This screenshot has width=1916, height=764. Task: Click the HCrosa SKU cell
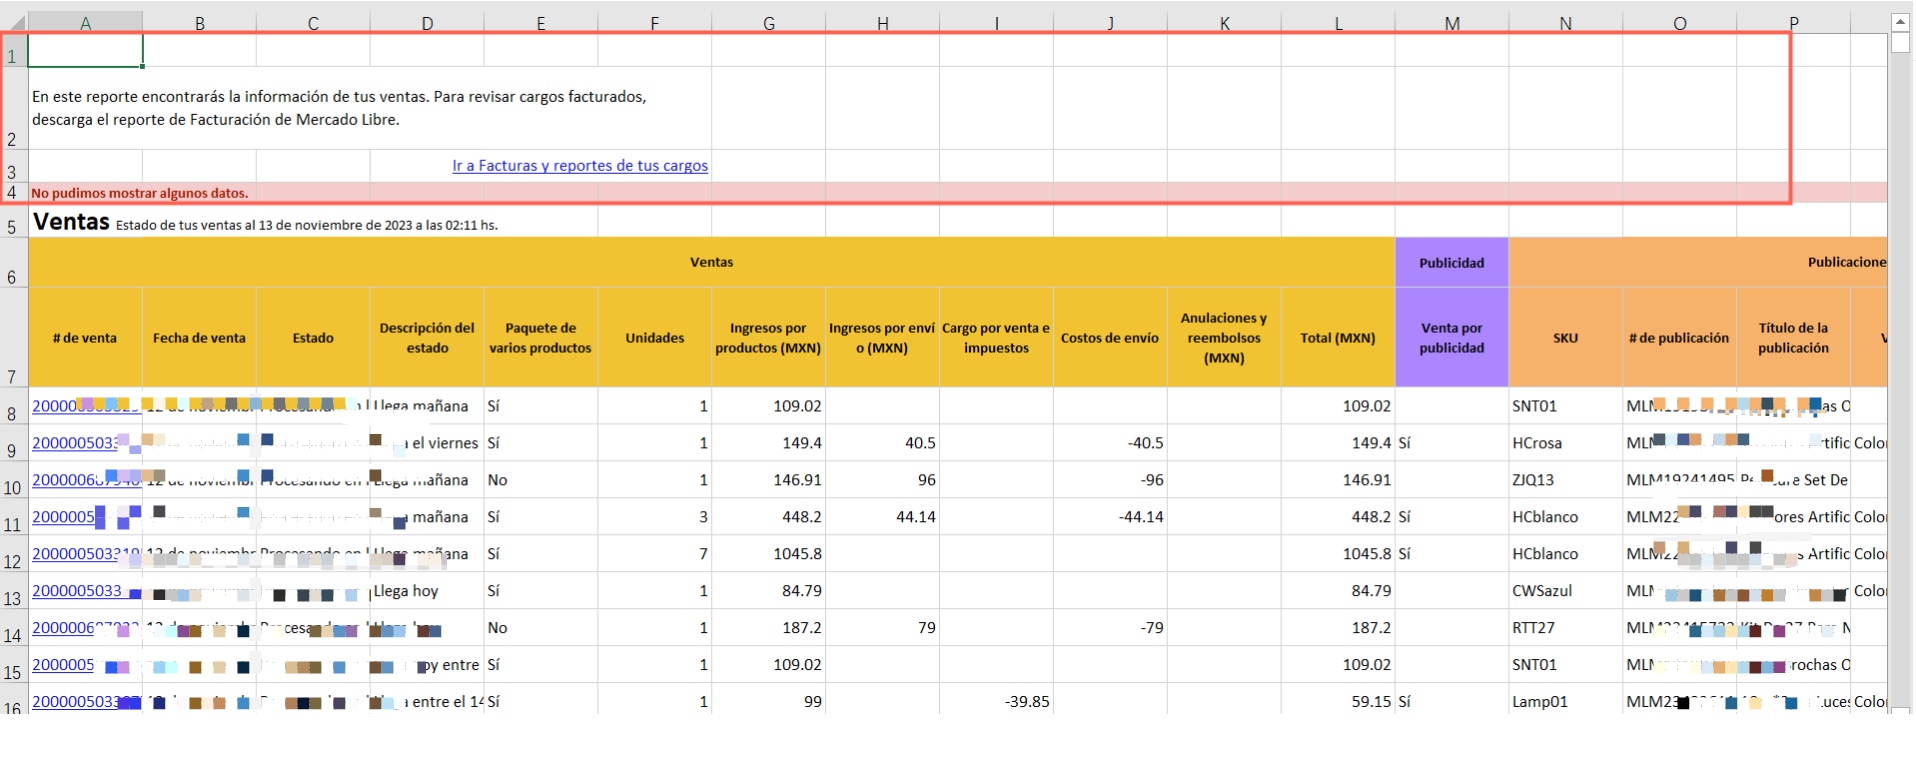click(x=1537, y=443)
